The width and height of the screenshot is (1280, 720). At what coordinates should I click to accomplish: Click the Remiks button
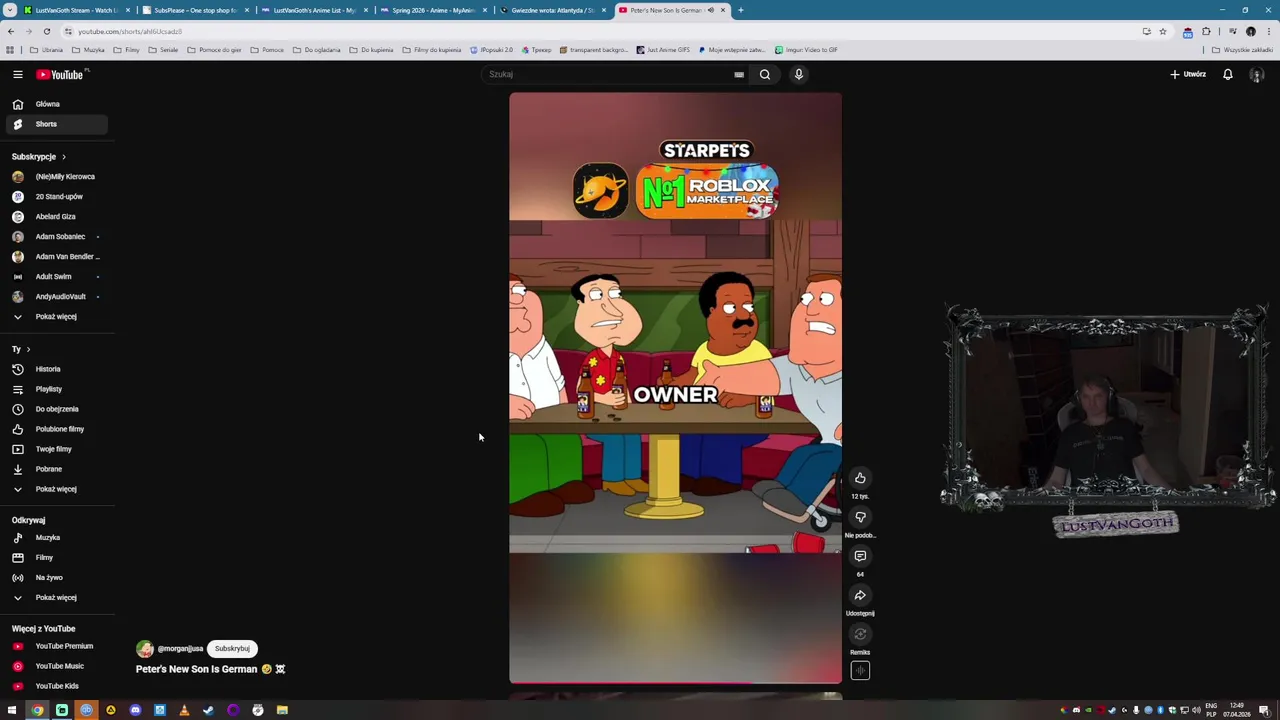[860, 634]
